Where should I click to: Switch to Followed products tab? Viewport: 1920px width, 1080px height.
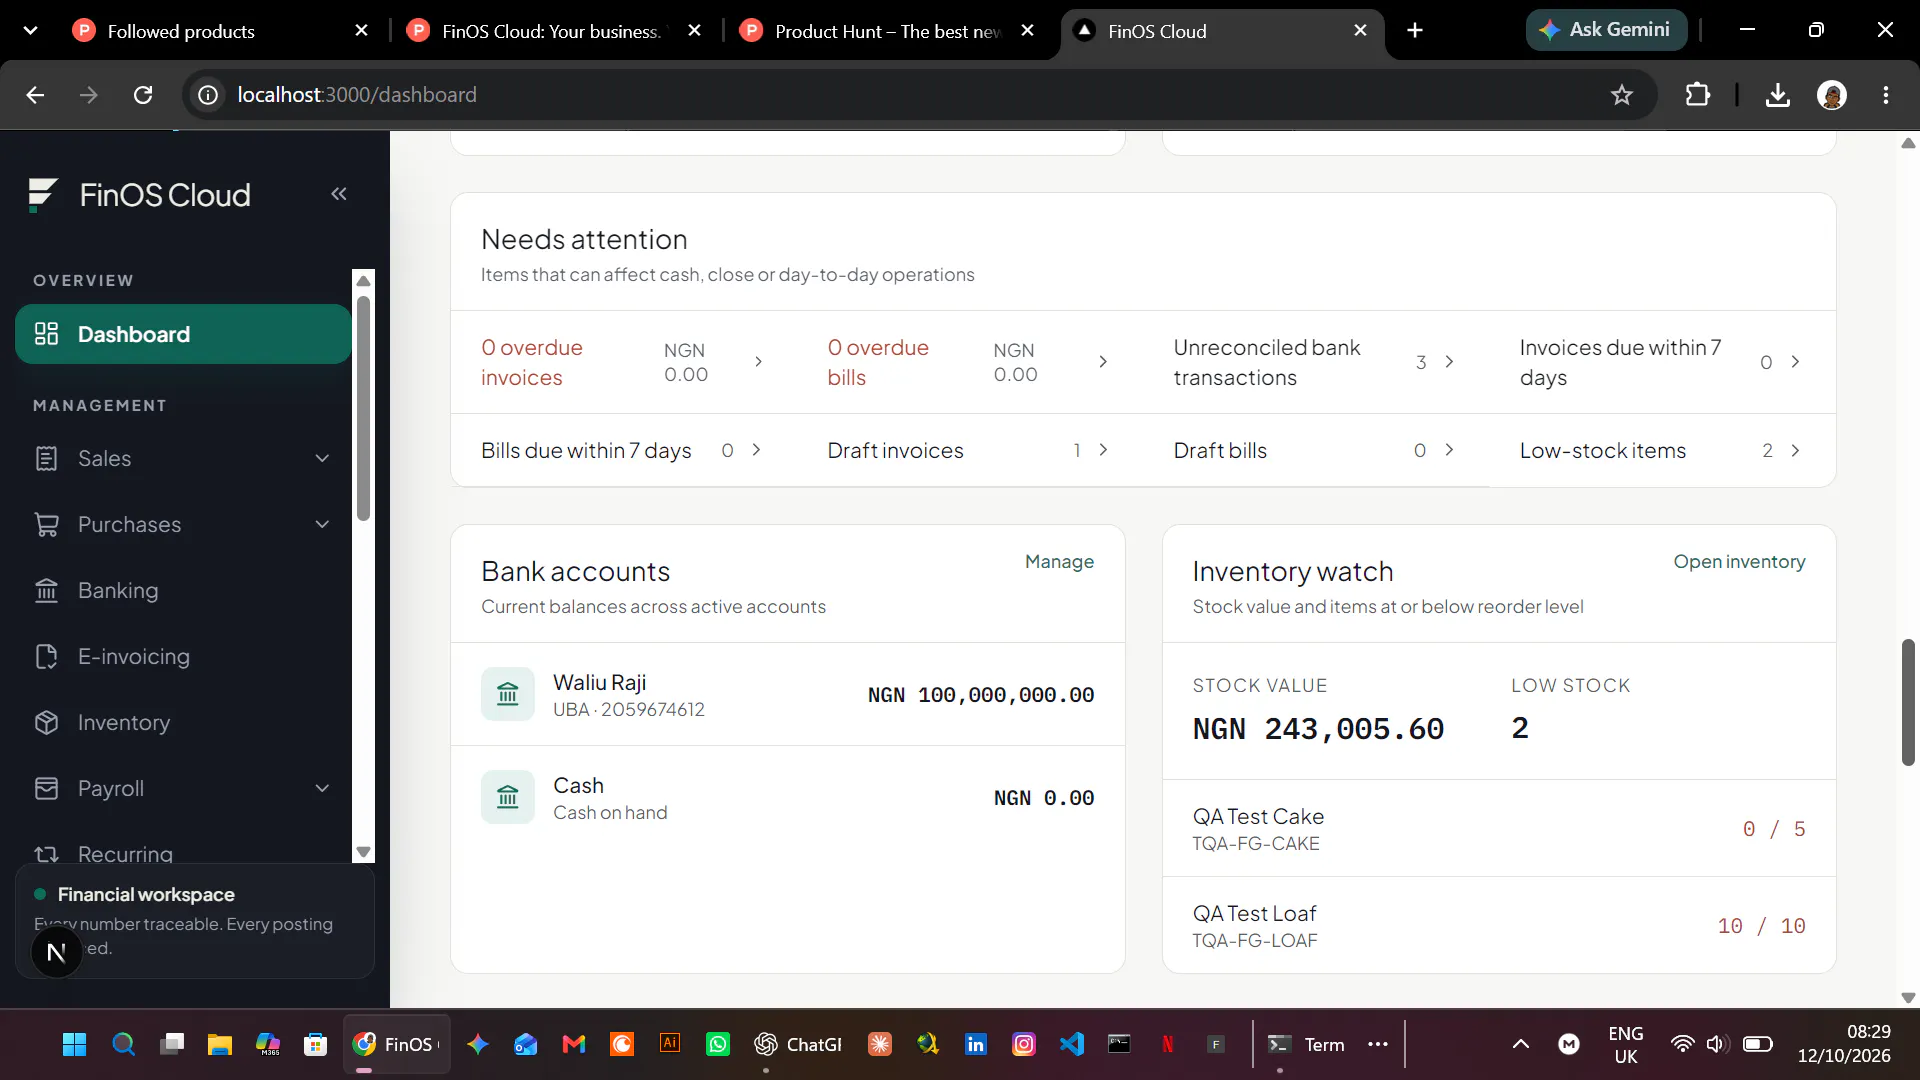click(222, 31)
